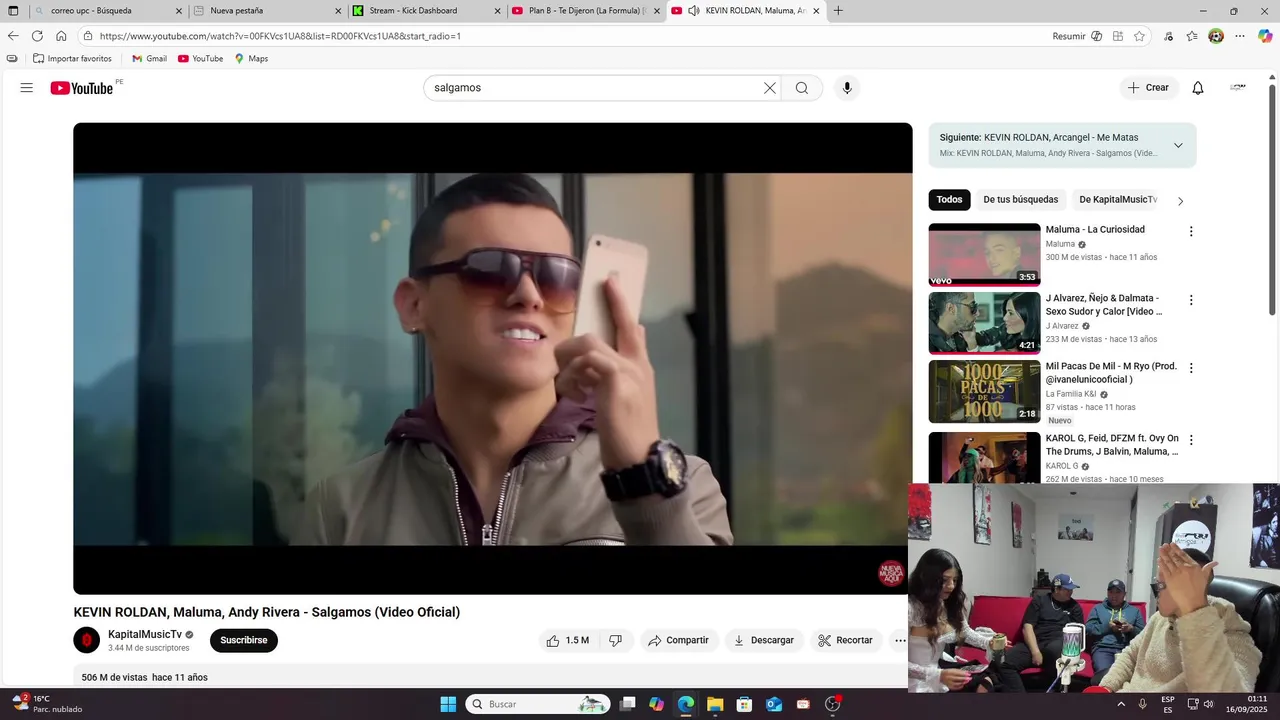
Task: Open OBS Studio from taskbar
Action: pos(832,704)
